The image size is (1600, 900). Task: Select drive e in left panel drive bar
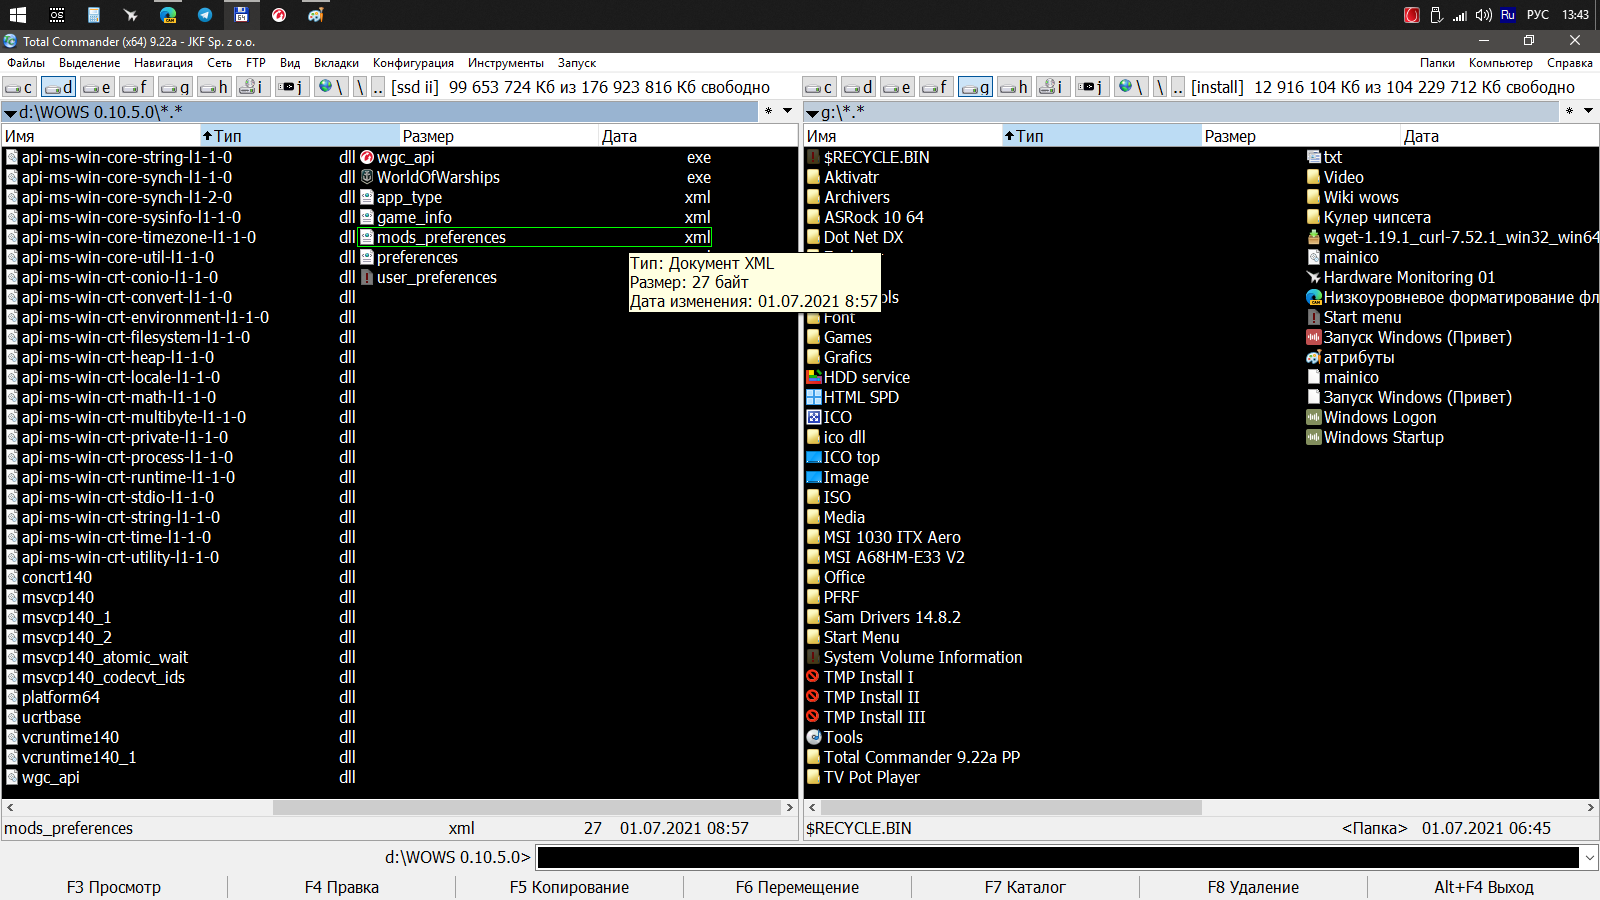click(x=98, y=87)
